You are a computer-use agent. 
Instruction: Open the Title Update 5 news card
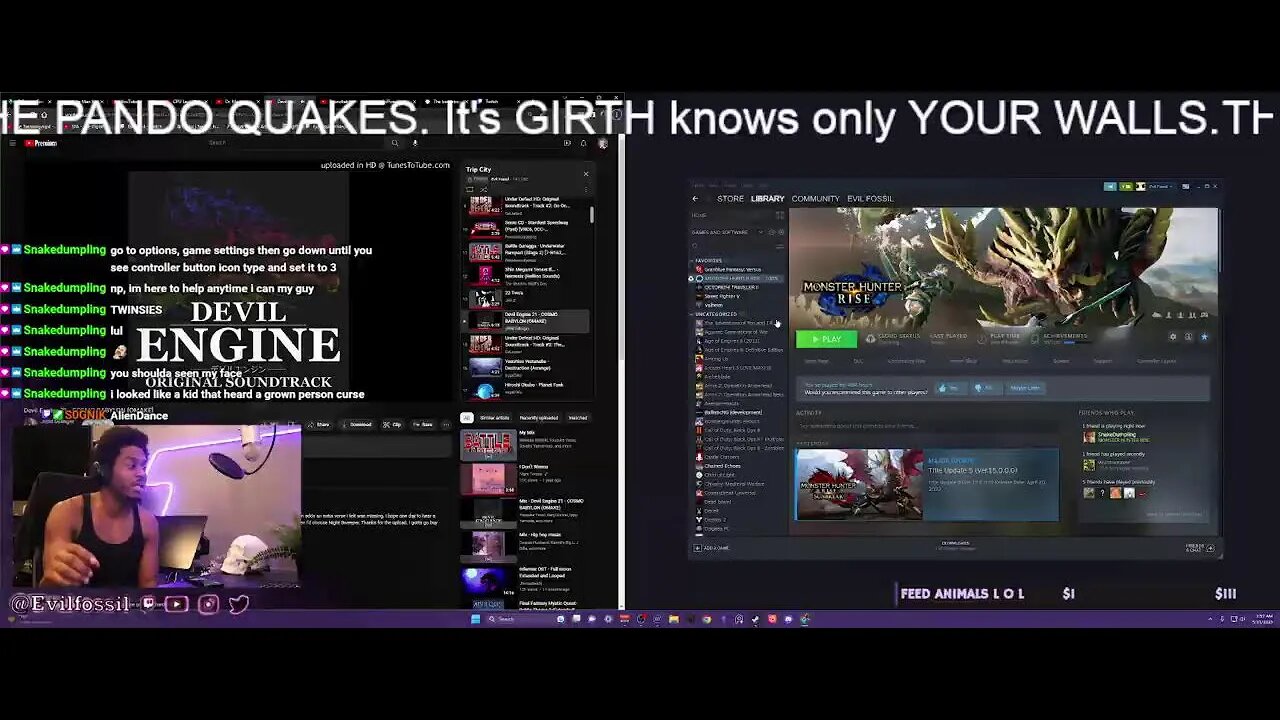(927, 485)
